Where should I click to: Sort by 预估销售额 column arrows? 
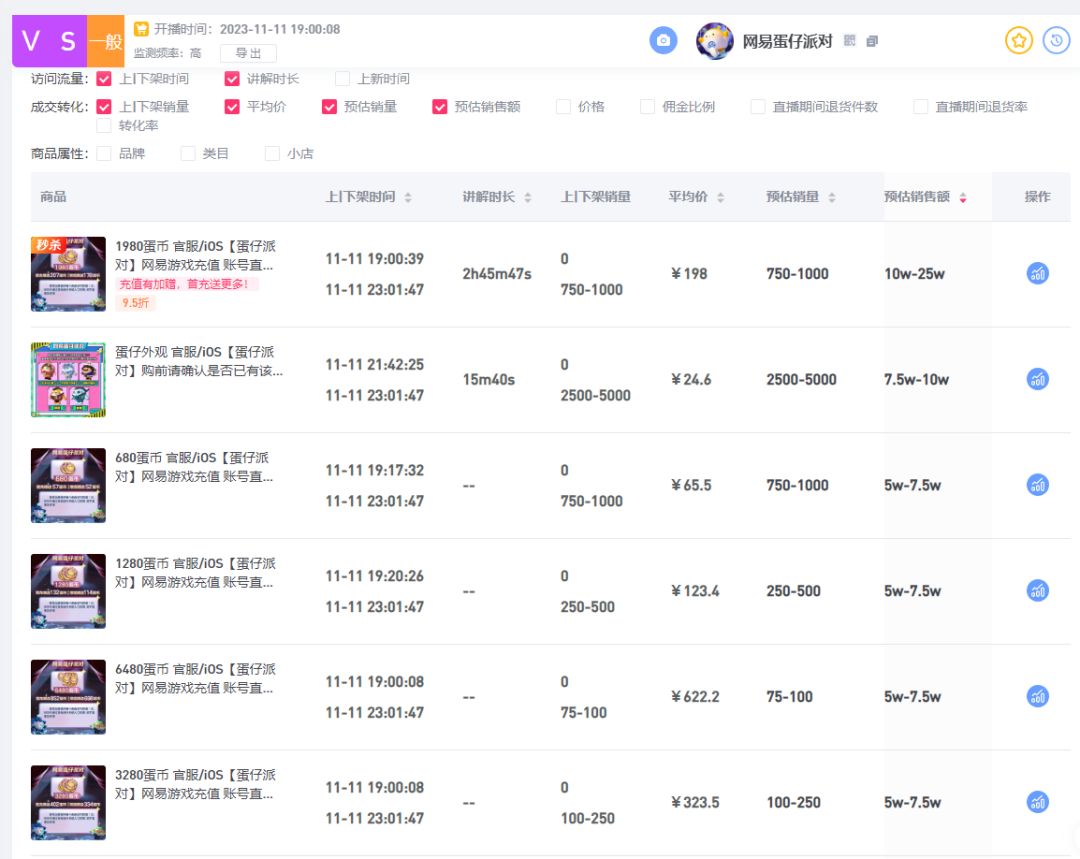point(963,198)
